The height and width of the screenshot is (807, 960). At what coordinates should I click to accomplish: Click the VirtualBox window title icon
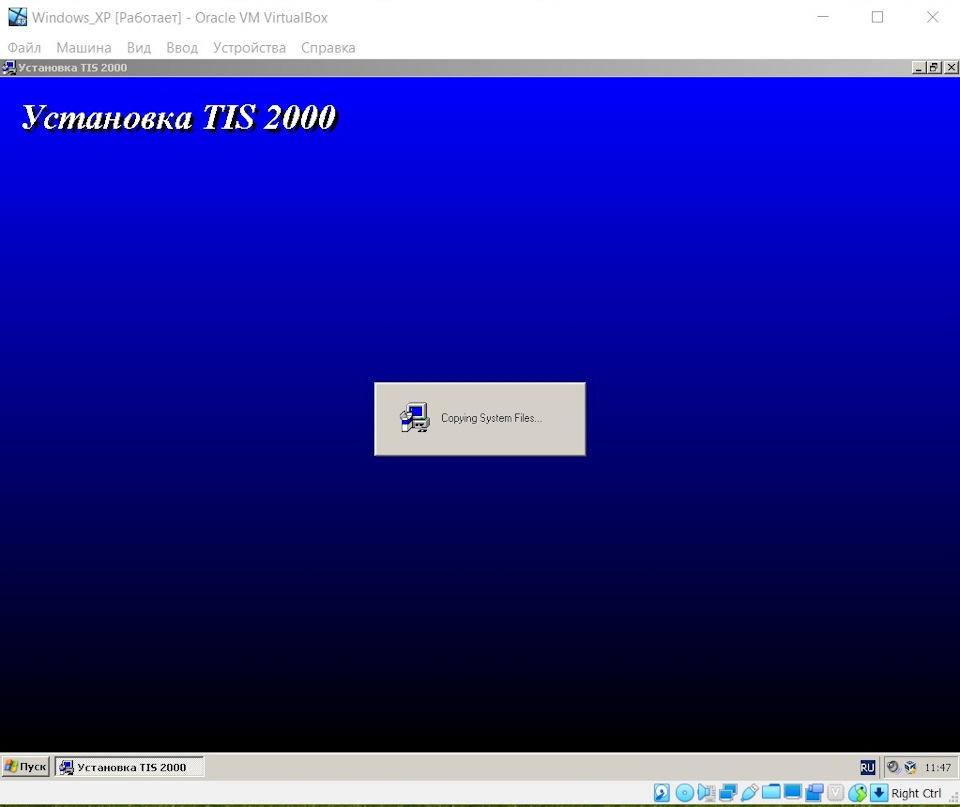tap(17, 17)
